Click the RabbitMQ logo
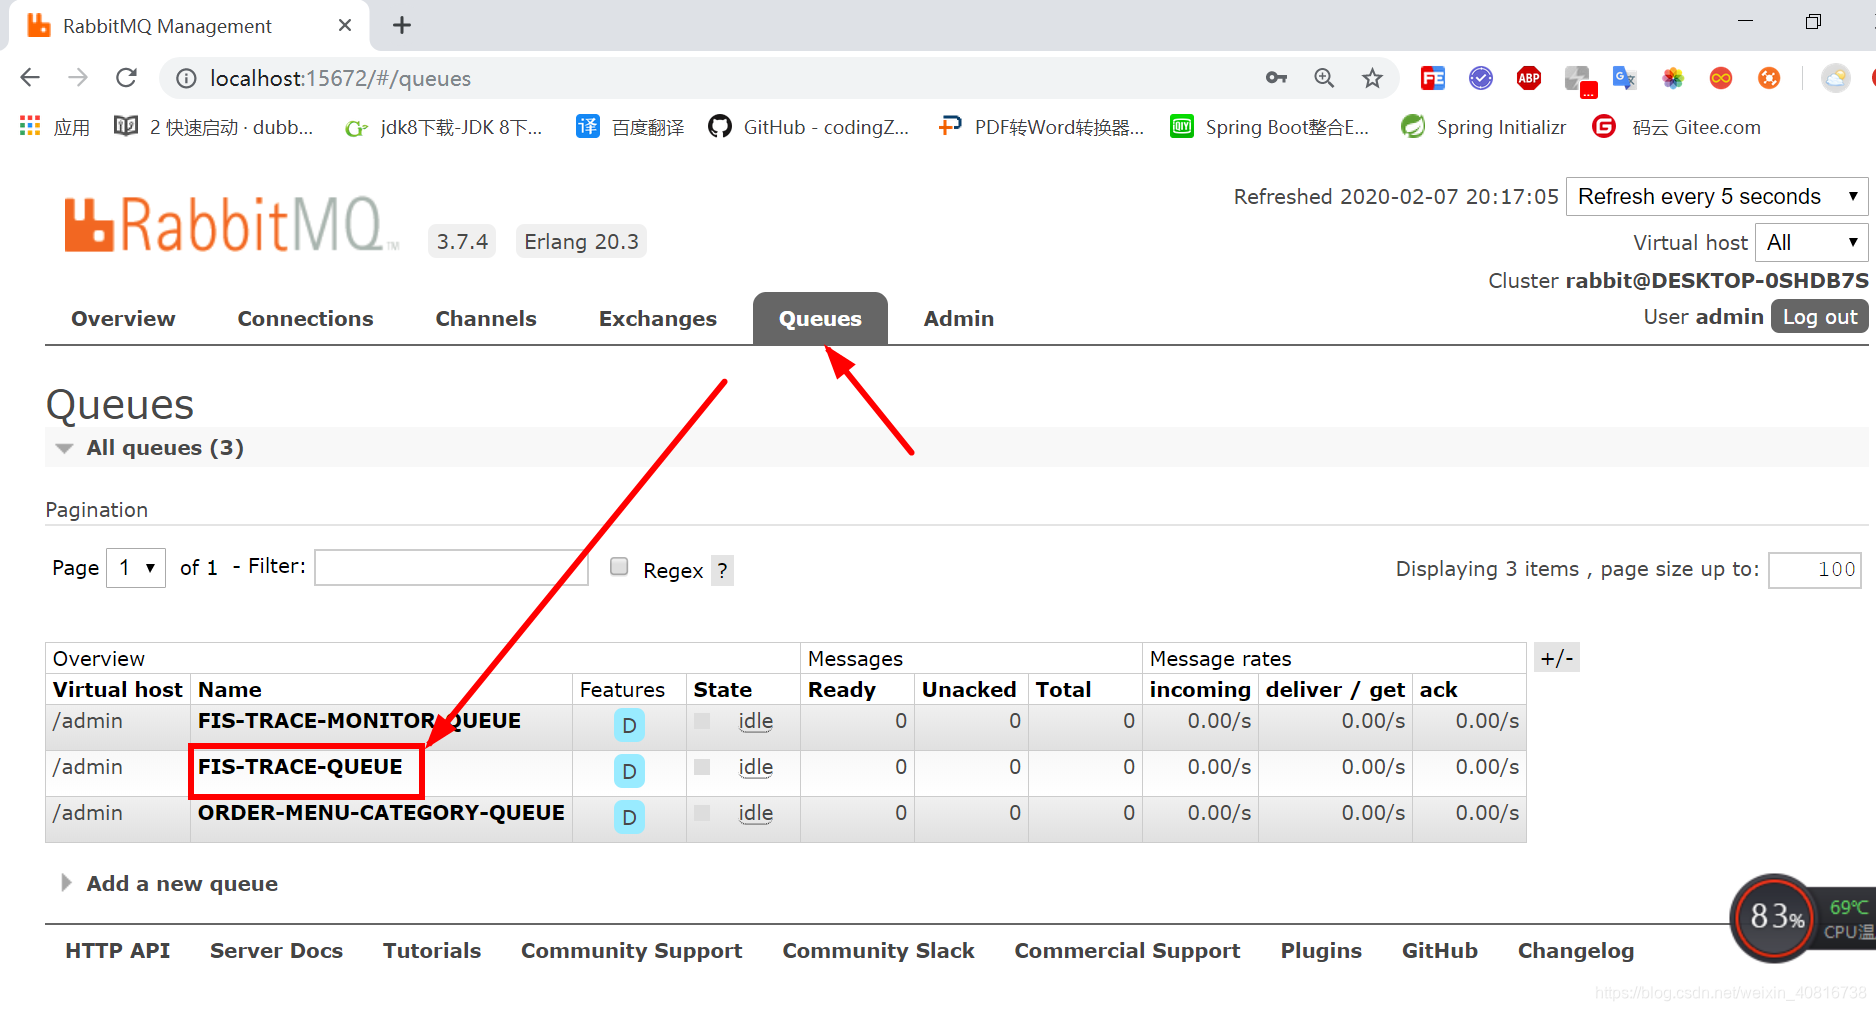The width and height of the screenshot is (1876, 1011). click(230, 225)
